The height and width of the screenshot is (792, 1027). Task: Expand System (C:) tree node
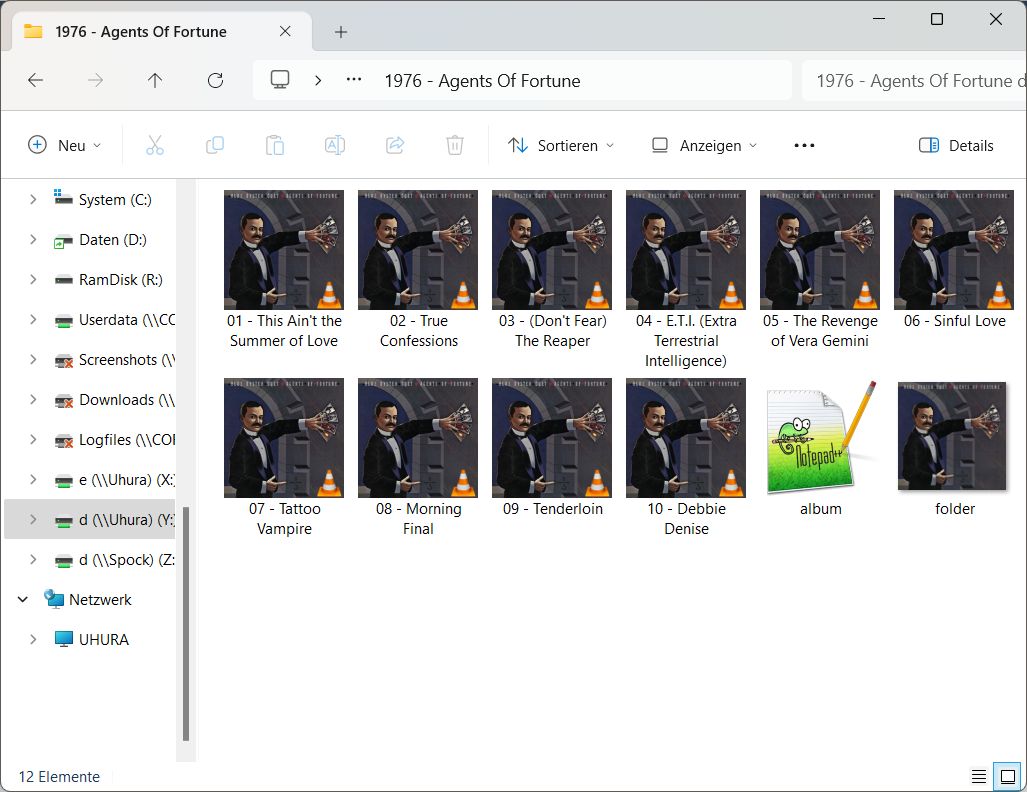pyautogui.click(x=33, y=199)
